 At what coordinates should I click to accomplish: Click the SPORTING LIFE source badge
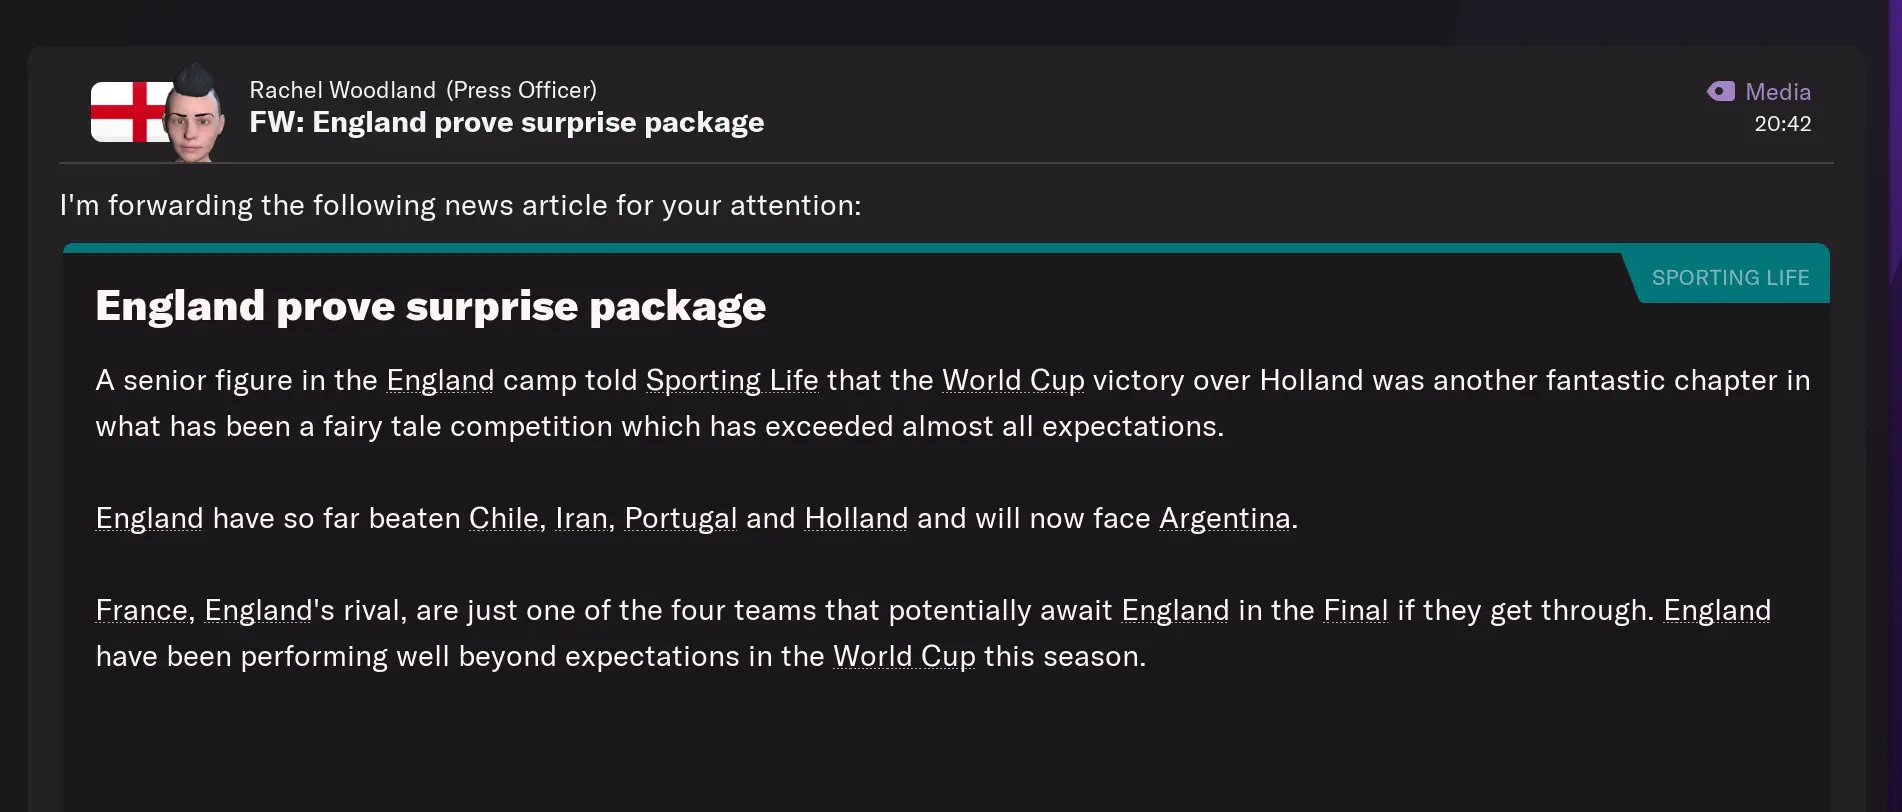coord(1729,277)
